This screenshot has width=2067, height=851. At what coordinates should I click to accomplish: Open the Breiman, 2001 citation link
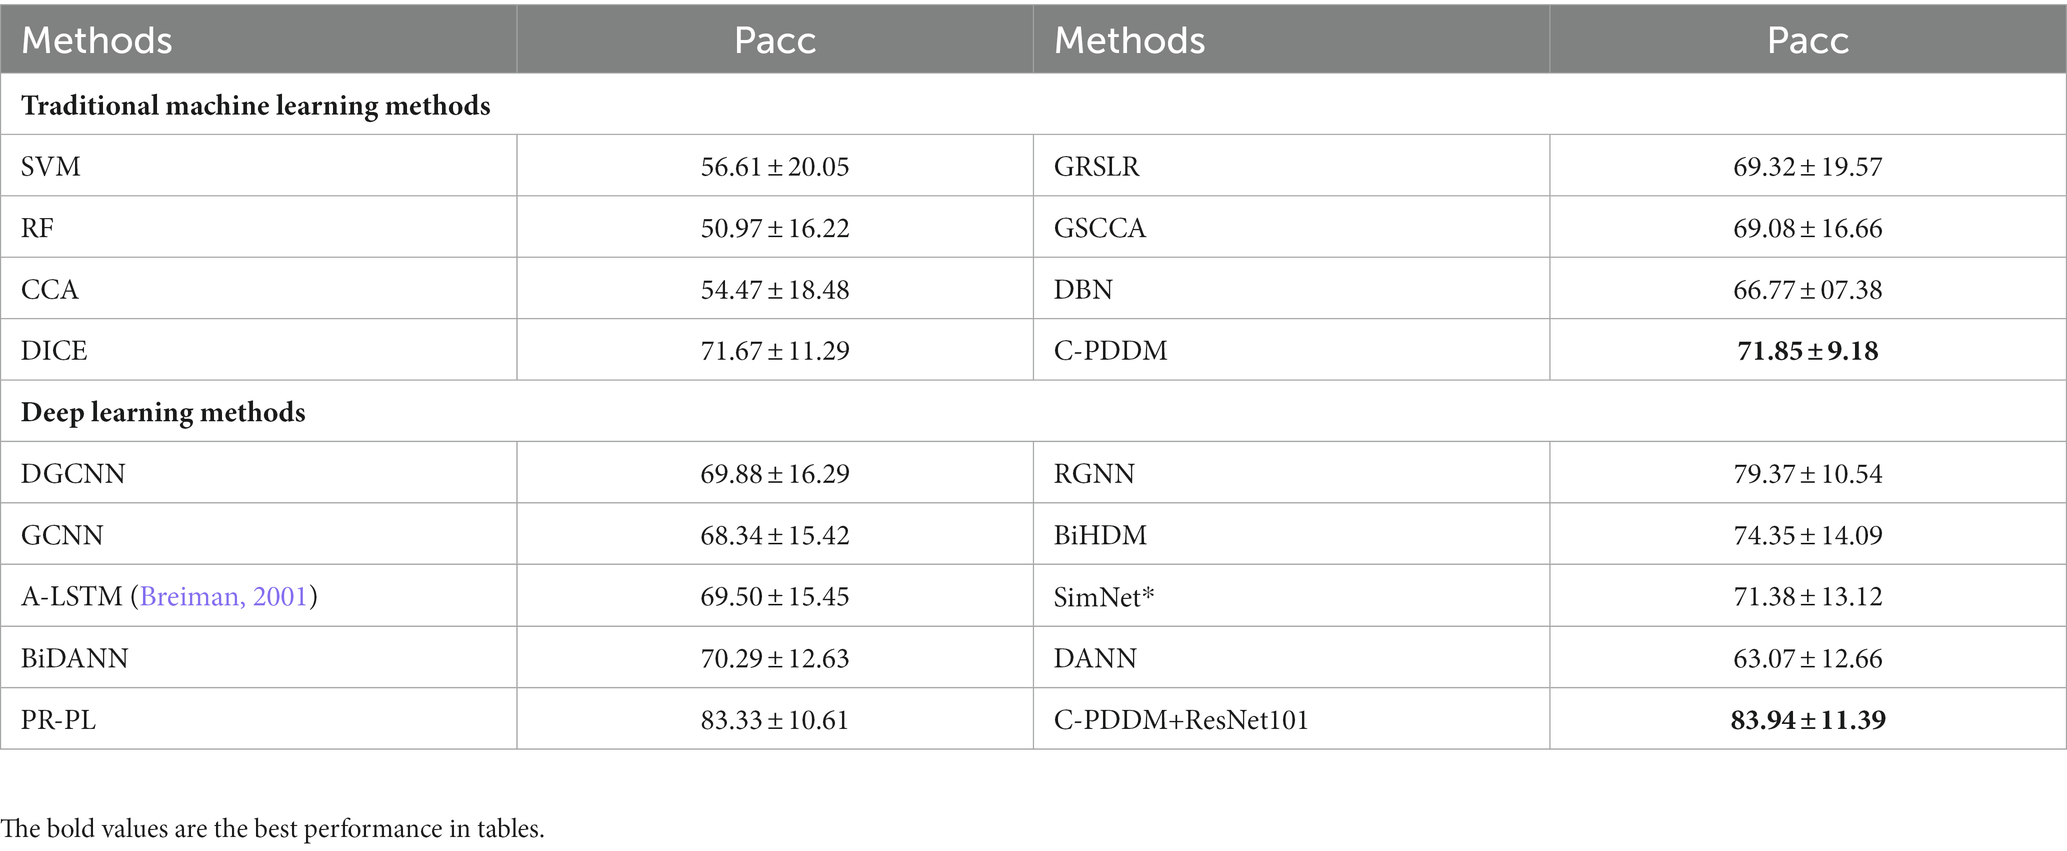point(224,597)
